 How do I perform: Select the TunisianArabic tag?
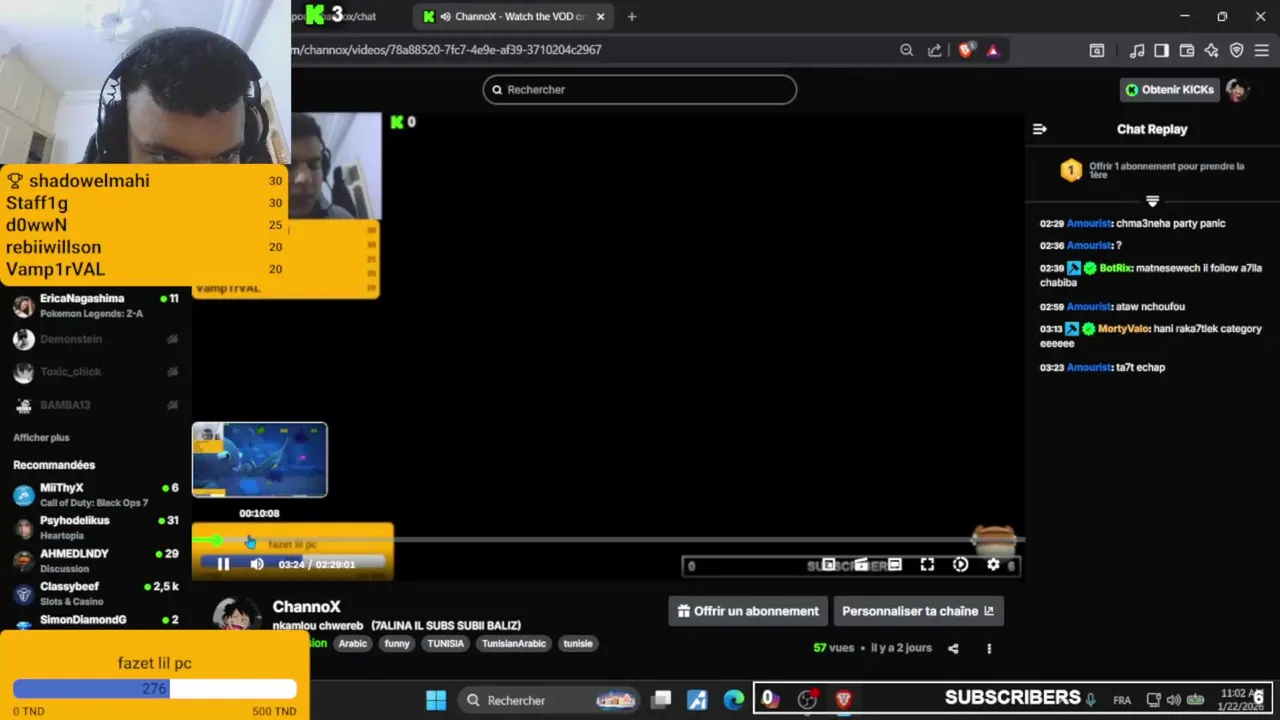pos(514,644)
